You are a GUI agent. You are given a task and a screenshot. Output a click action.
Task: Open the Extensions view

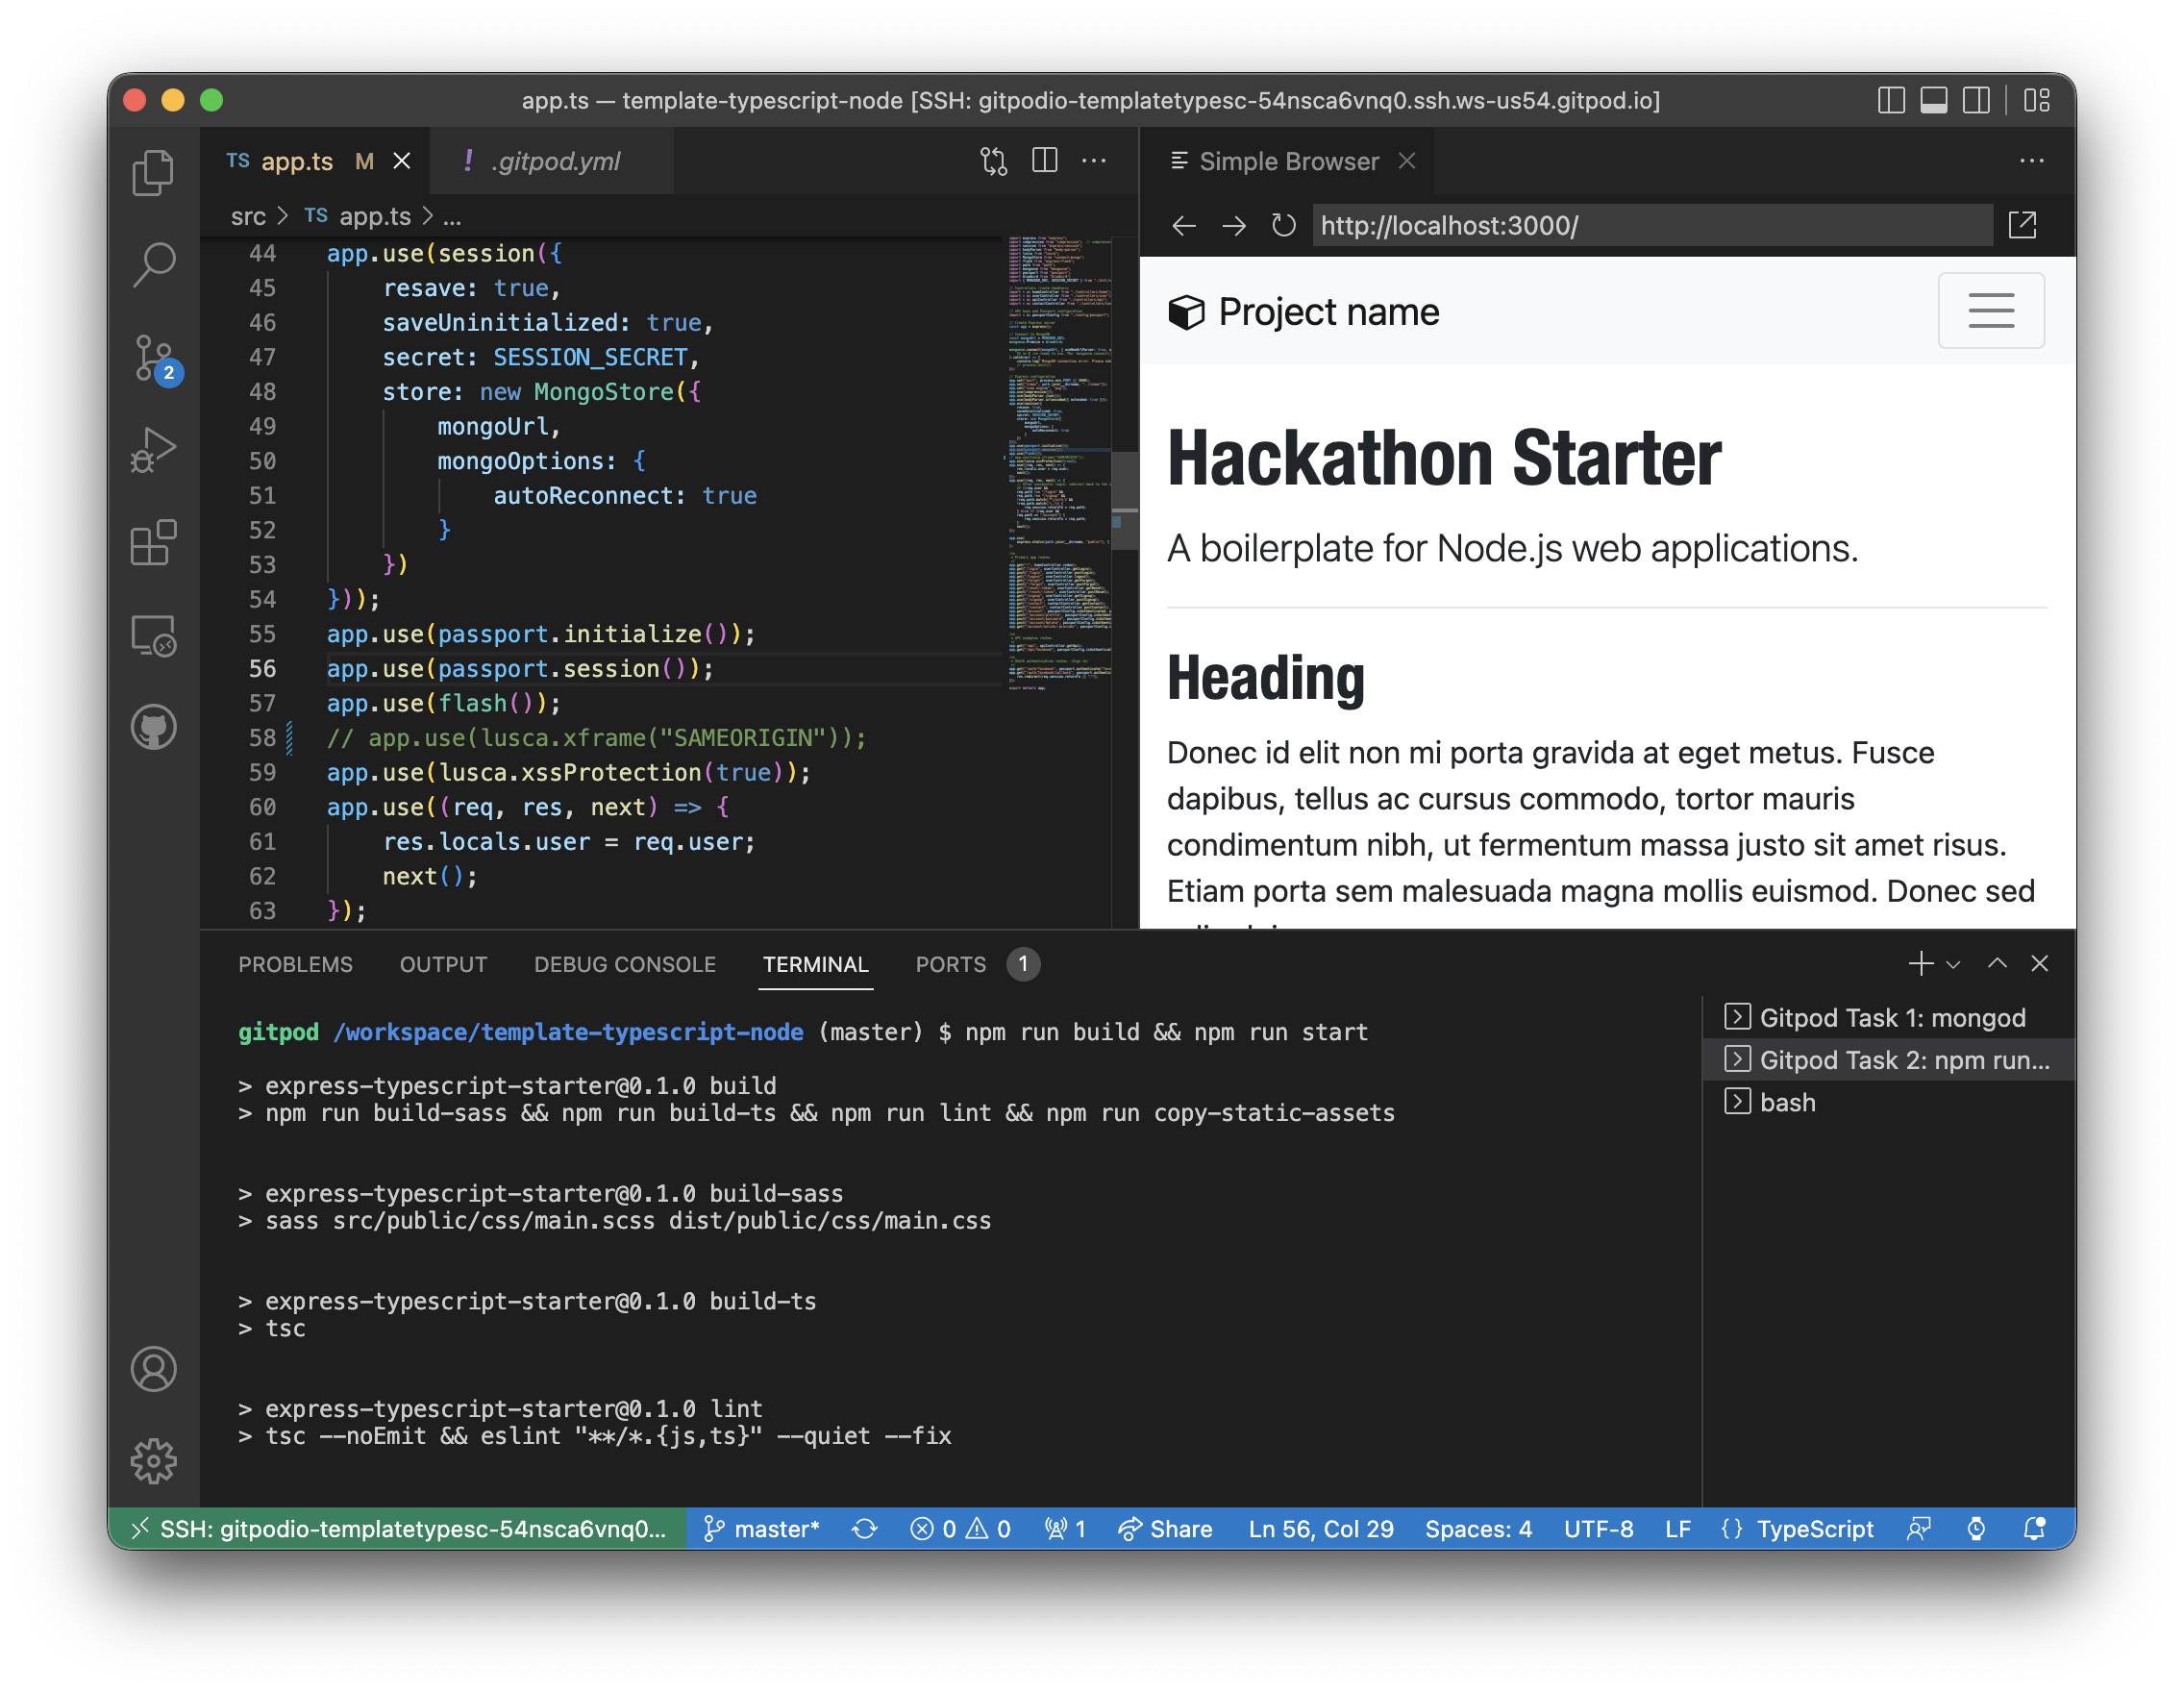153,543
